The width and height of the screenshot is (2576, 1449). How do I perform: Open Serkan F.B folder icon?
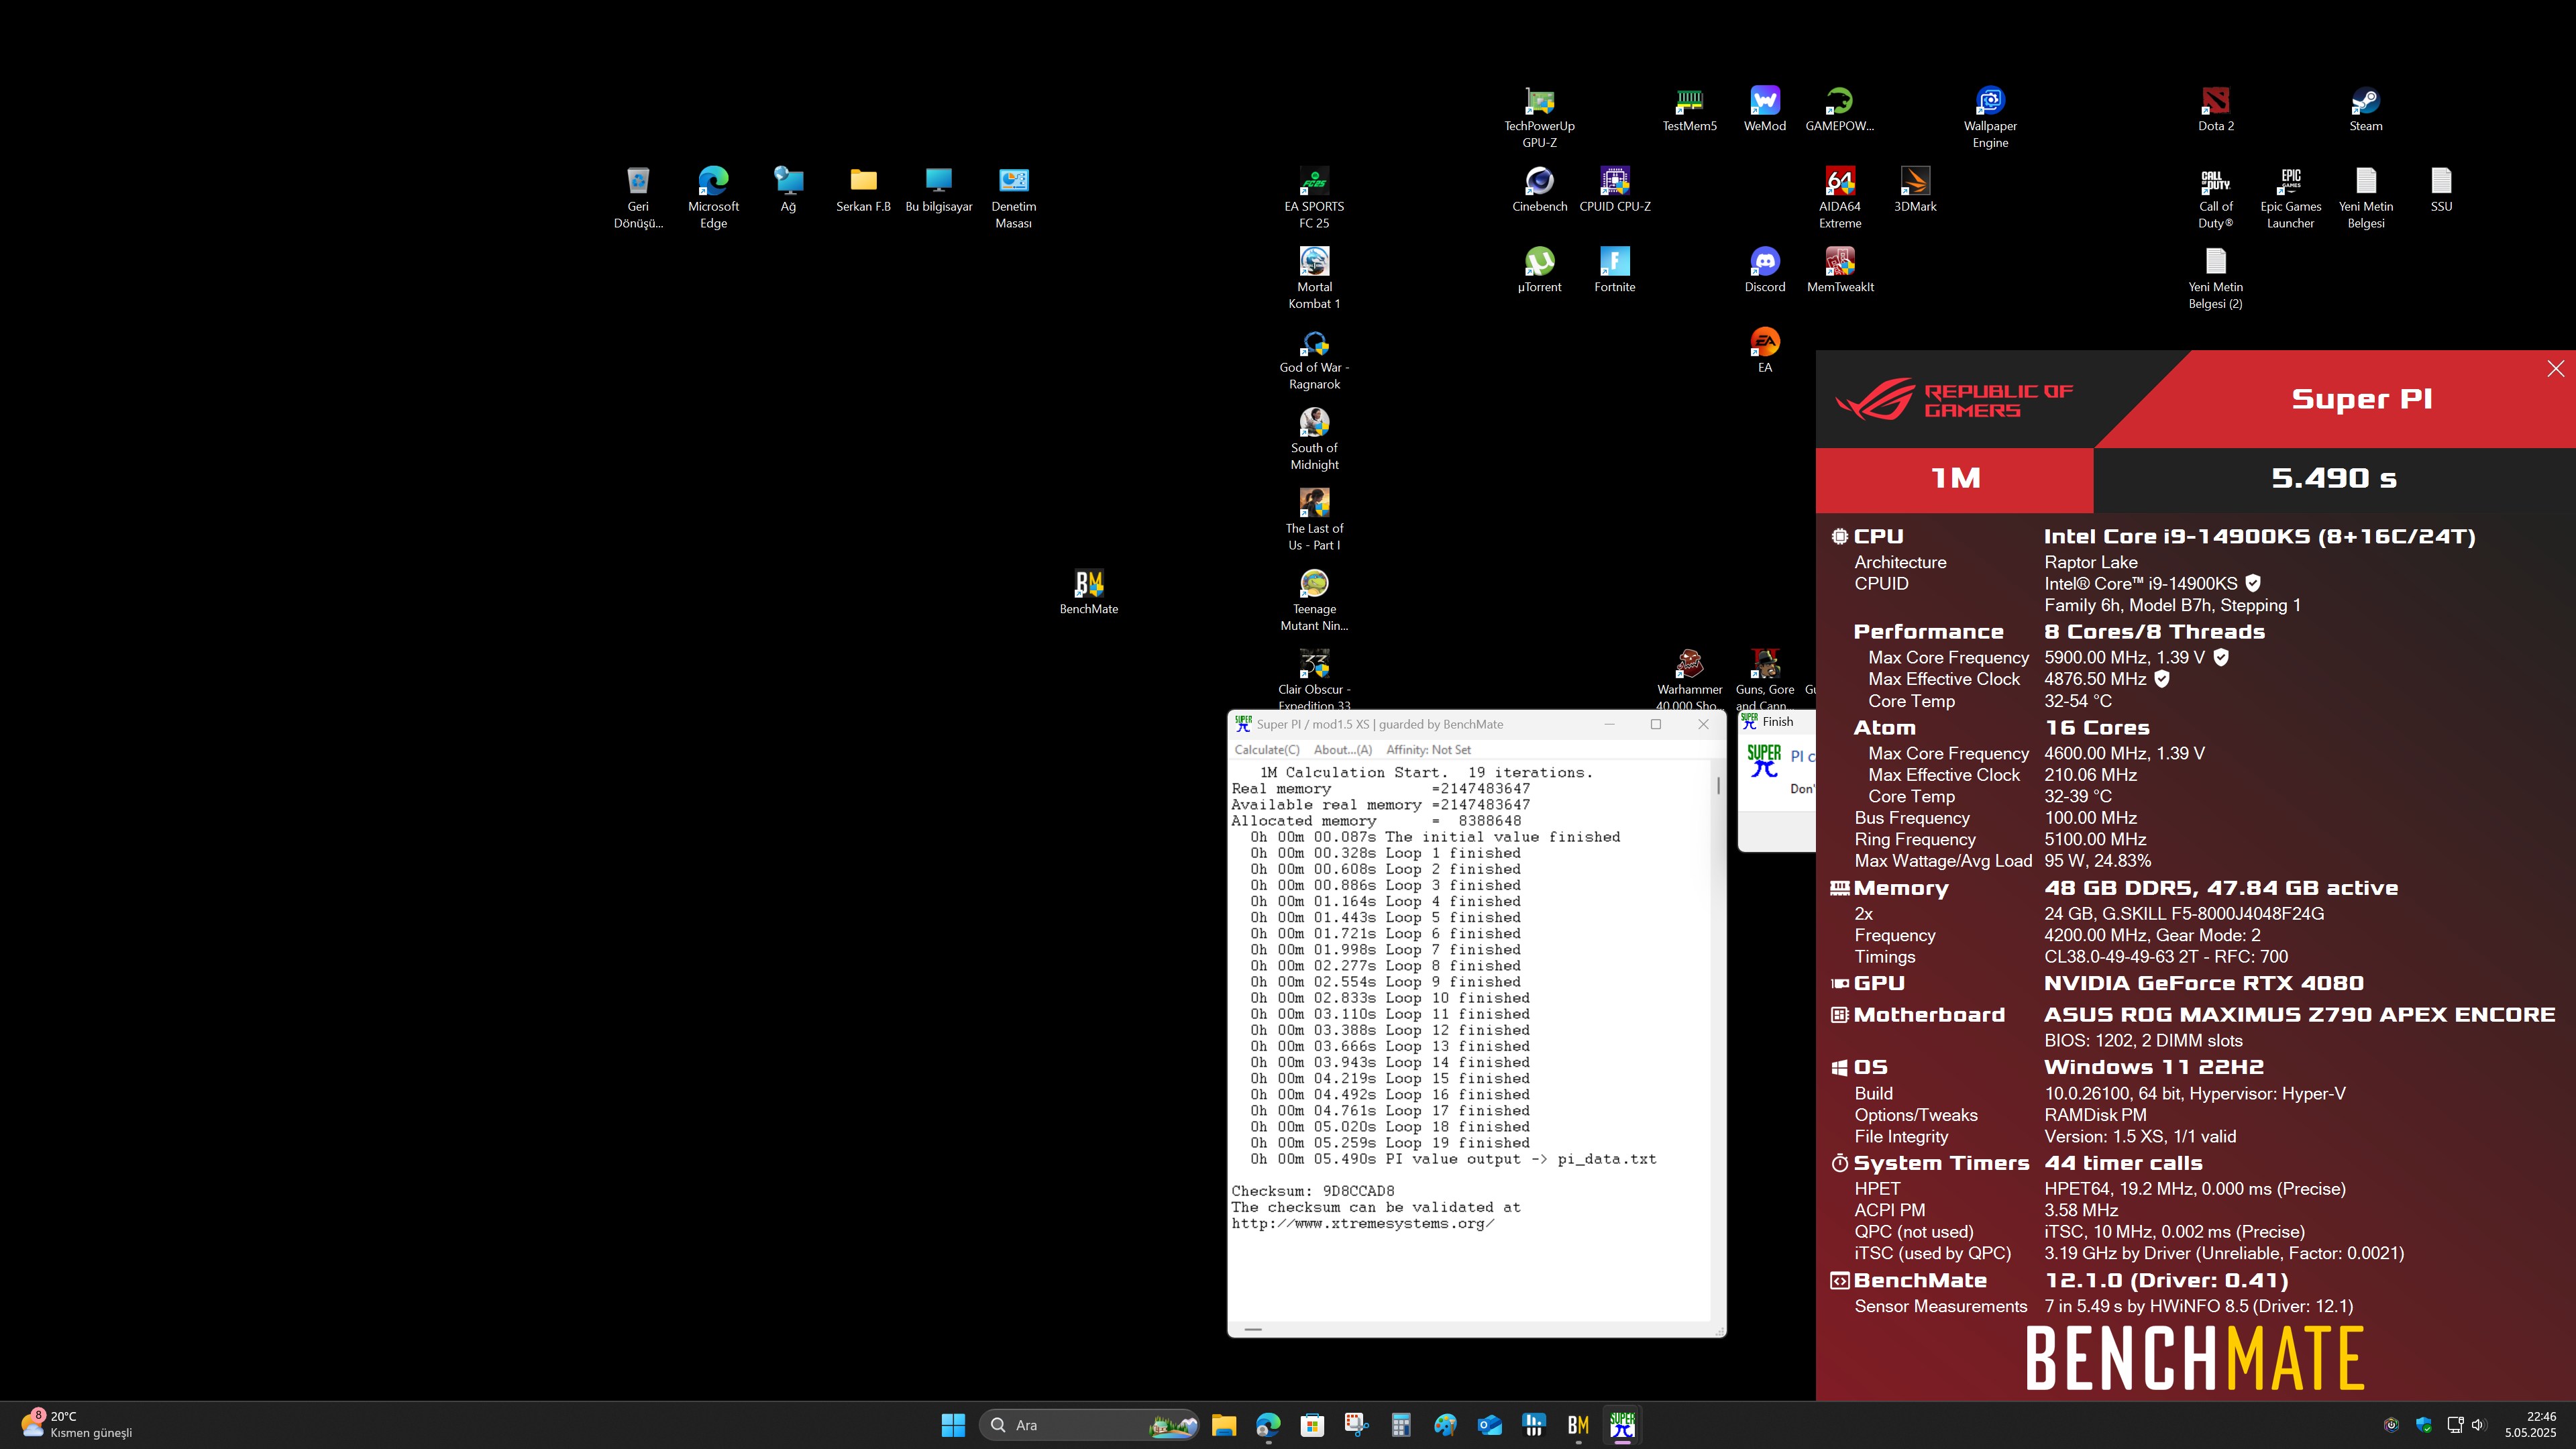coord(863,190)
